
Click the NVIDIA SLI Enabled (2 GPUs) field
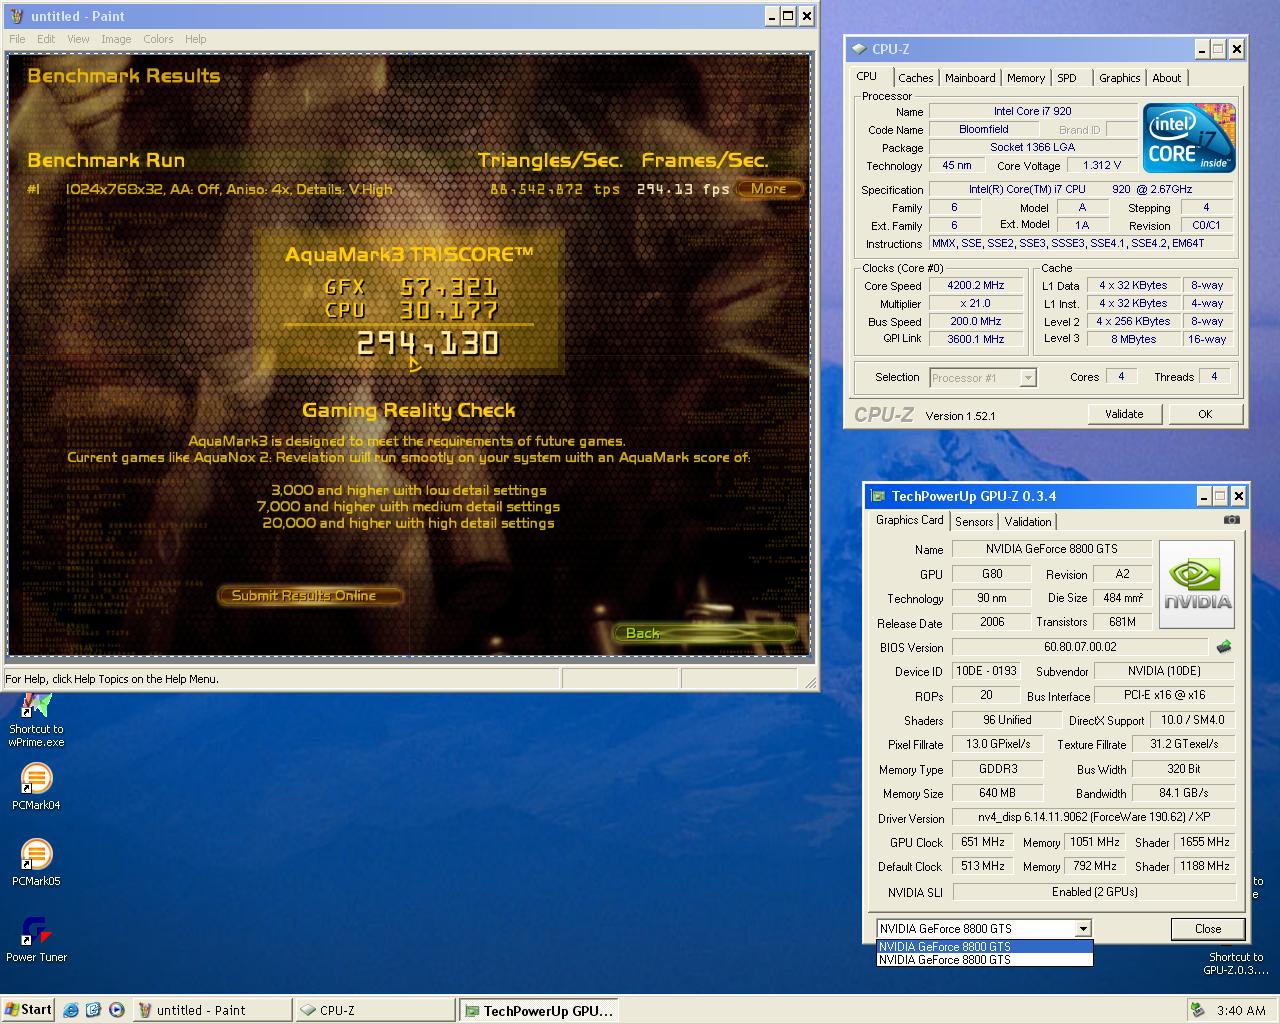(1094, 892)
